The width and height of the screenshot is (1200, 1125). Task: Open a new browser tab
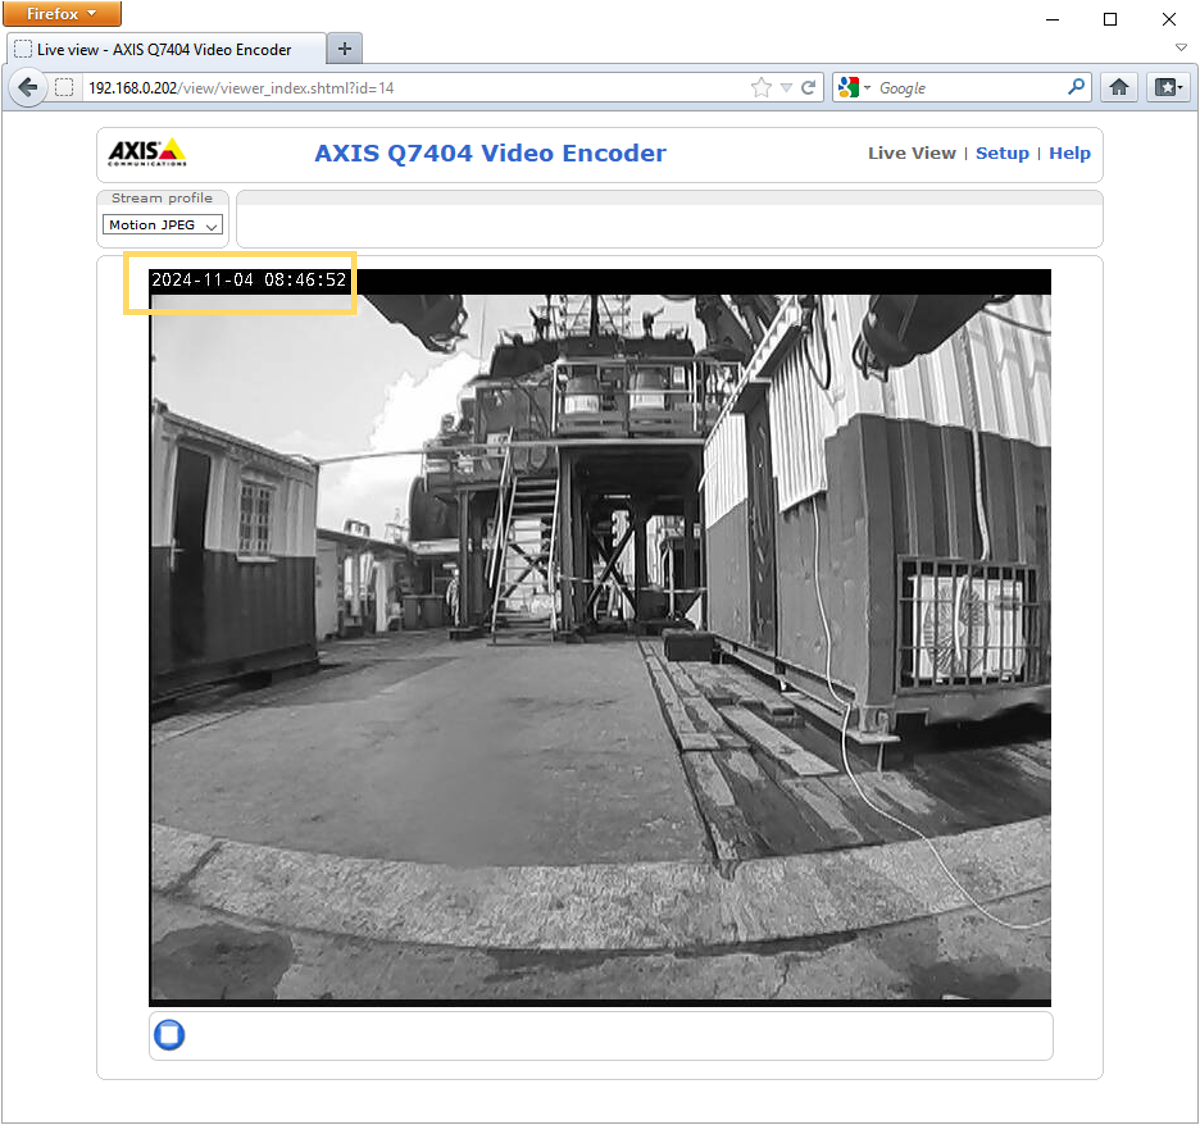tap(344, 49)
